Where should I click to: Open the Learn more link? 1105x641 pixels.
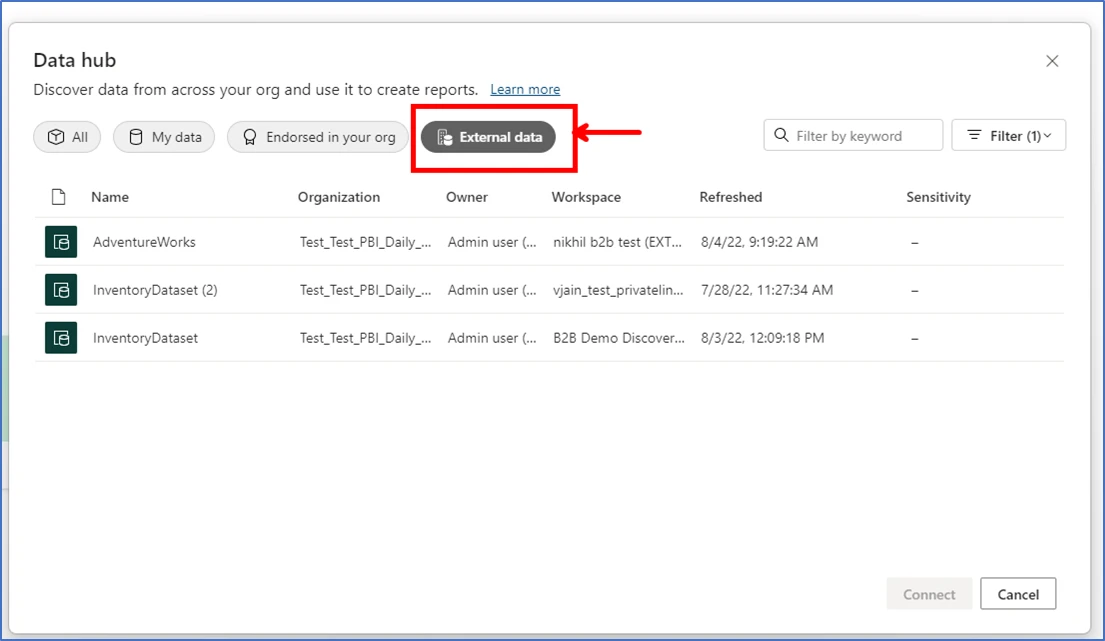[525, 89]
